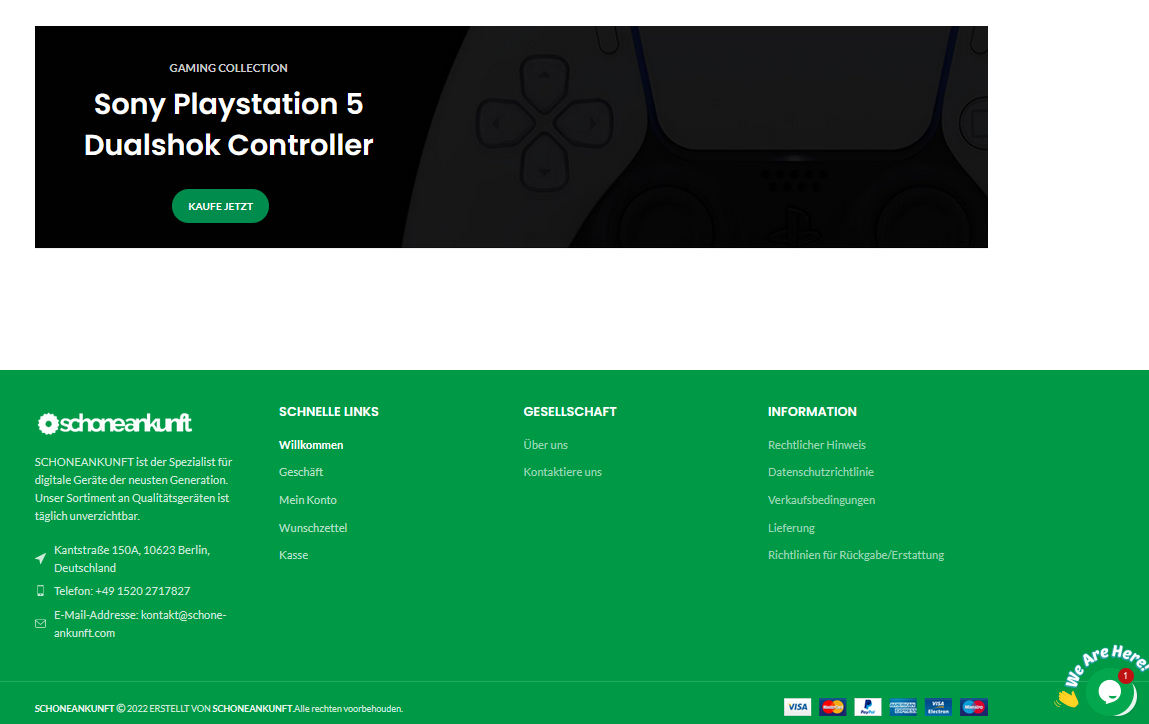Screen dimensions: 1149x724
Task: Click the phone icon next to Telefon
Action: pyautogui.click(x=40, y=591)
